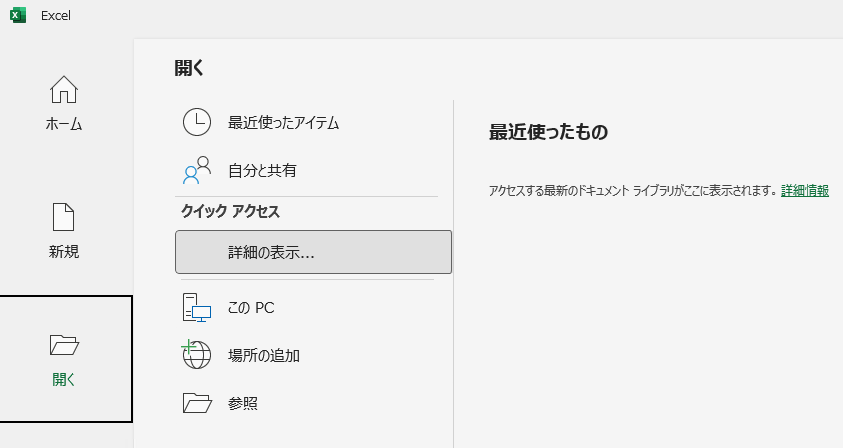Click the 最近使ったもの heading
The width and height of the screenshot is (843, 448).
coord(548,132)
